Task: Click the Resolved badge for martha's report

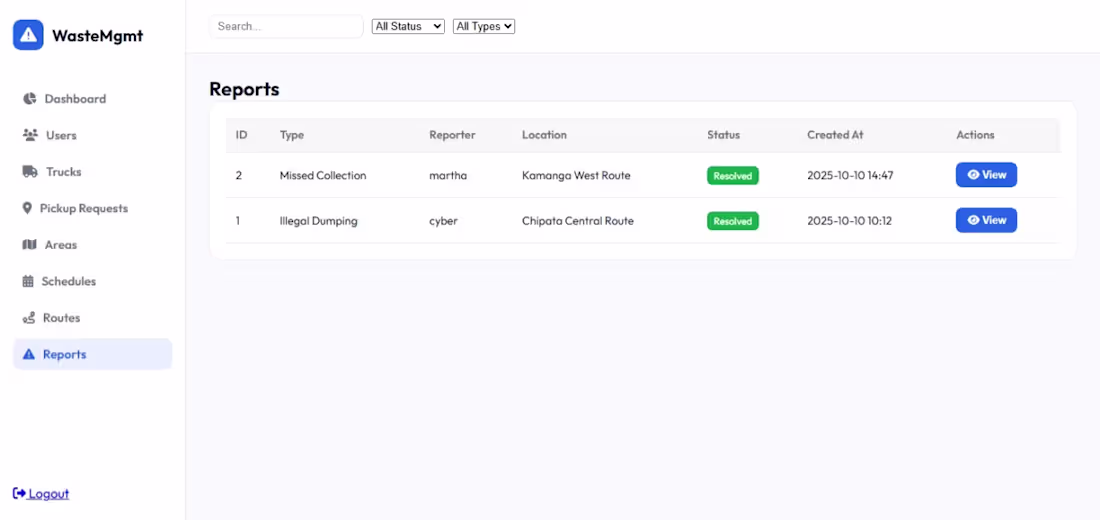Action: (x=732, y=175)
